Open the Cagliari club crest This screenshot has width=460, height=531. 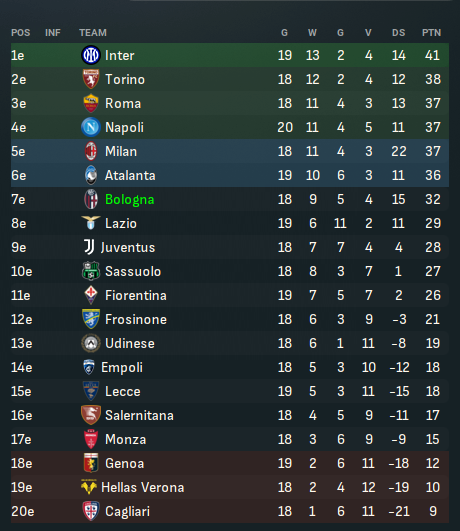point(91,511)
